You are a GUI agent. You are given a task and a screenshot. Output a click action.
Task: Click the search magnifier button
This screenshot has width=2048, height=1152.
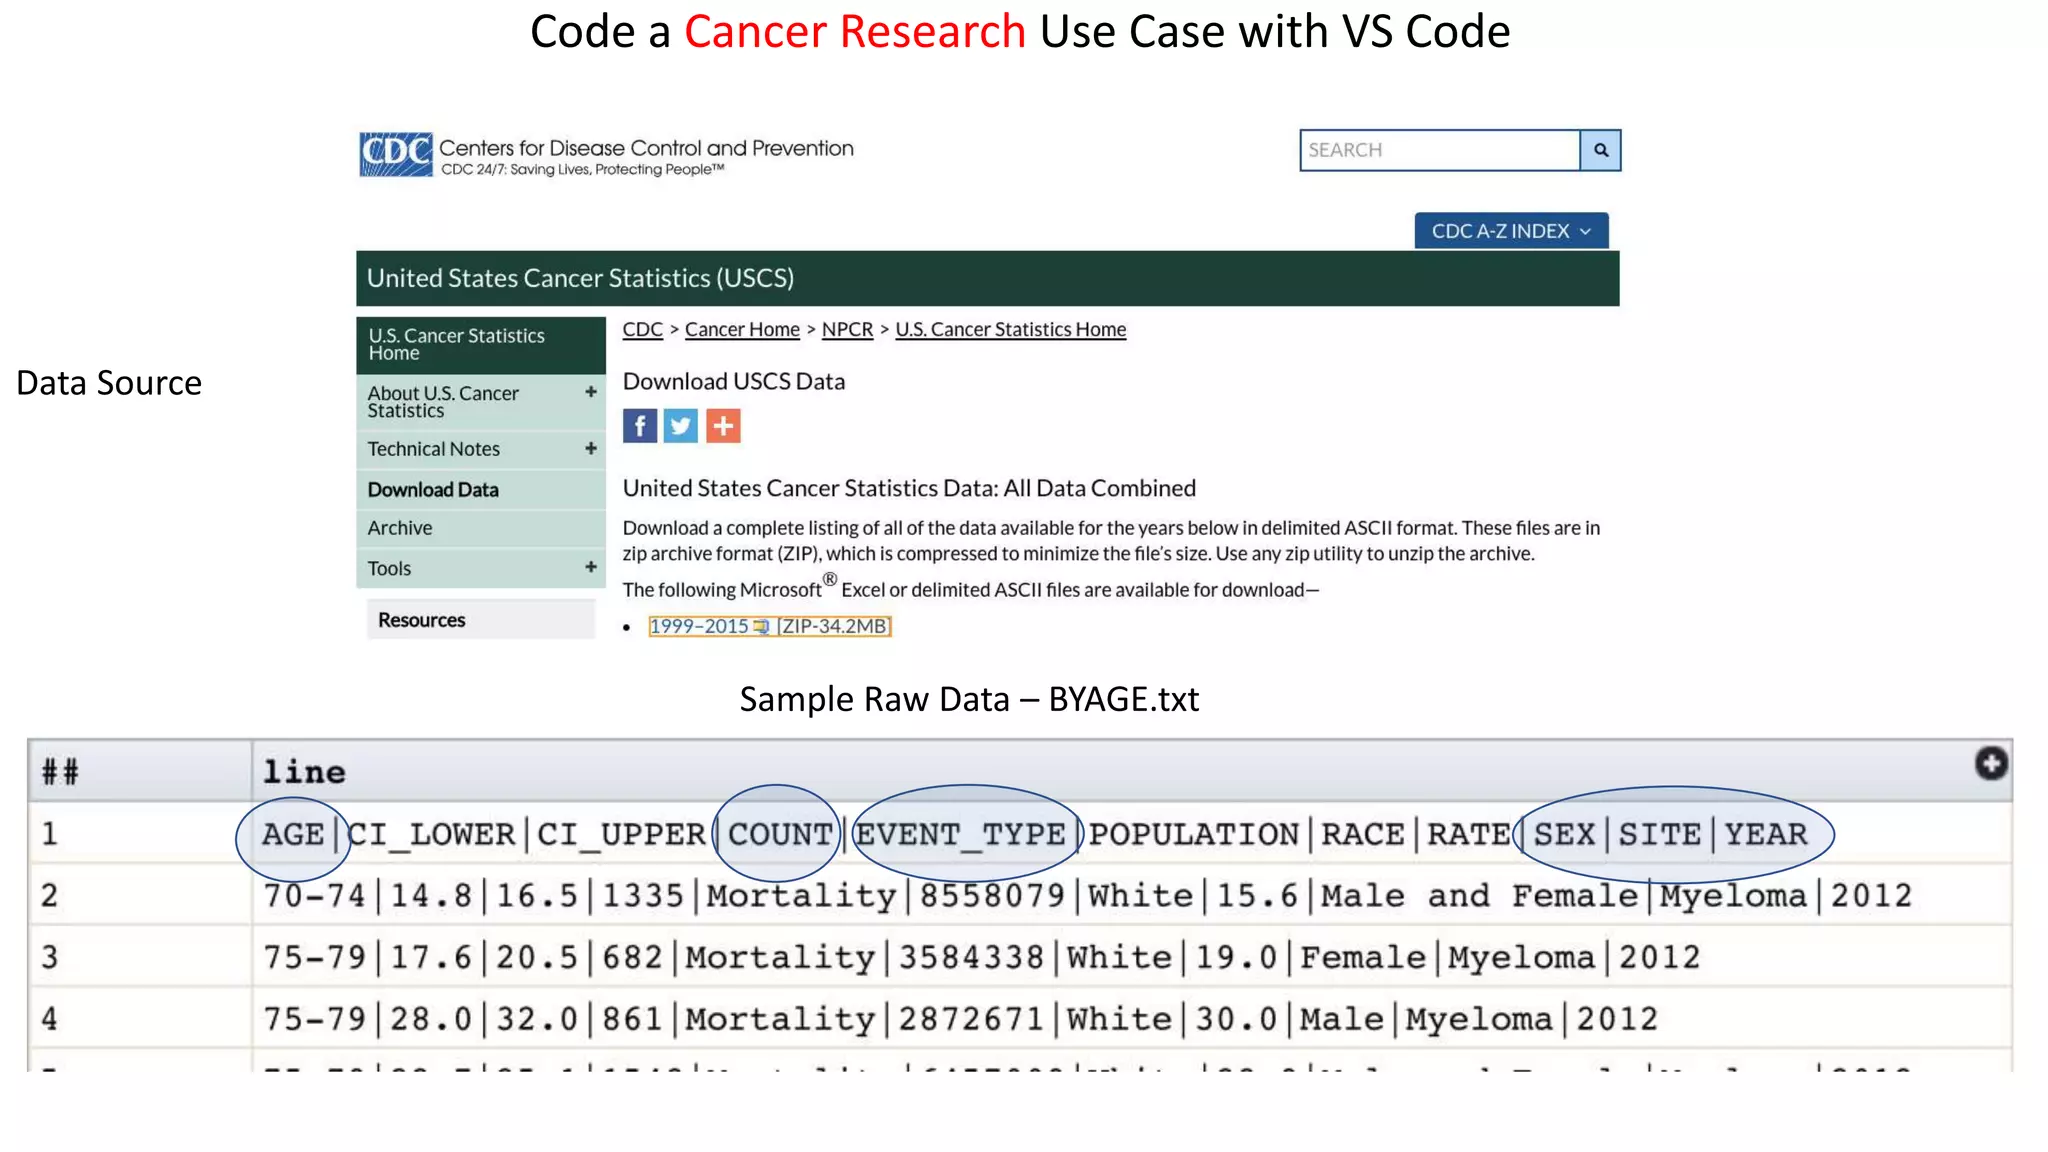[1600, 150]
